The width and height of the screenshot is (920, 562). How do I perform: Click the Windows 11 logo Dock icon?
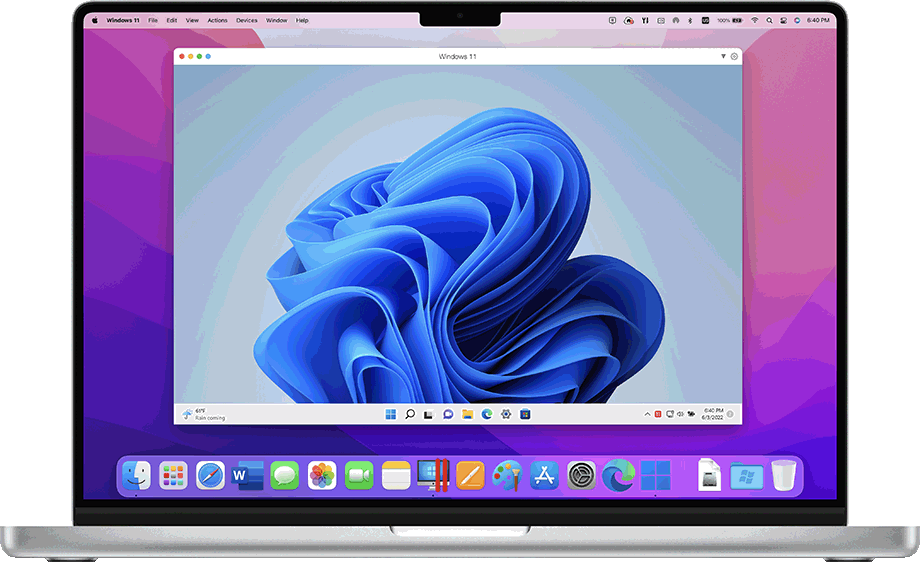click(655, 475)
